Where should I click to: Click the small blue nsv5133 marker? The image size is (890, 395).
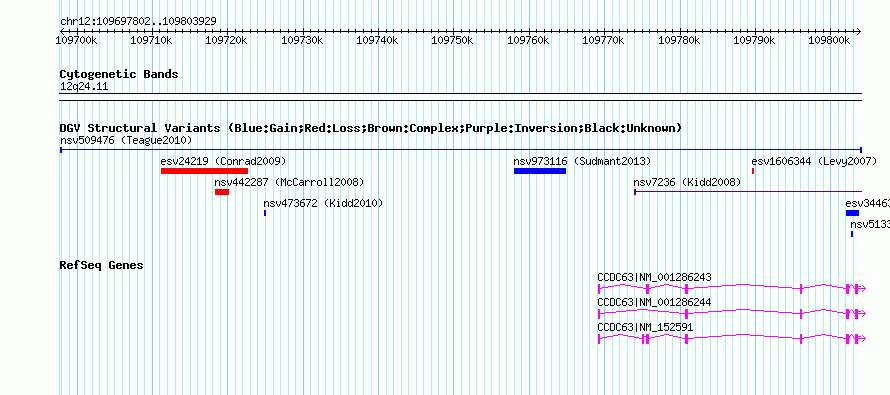(x=852, y=234)
